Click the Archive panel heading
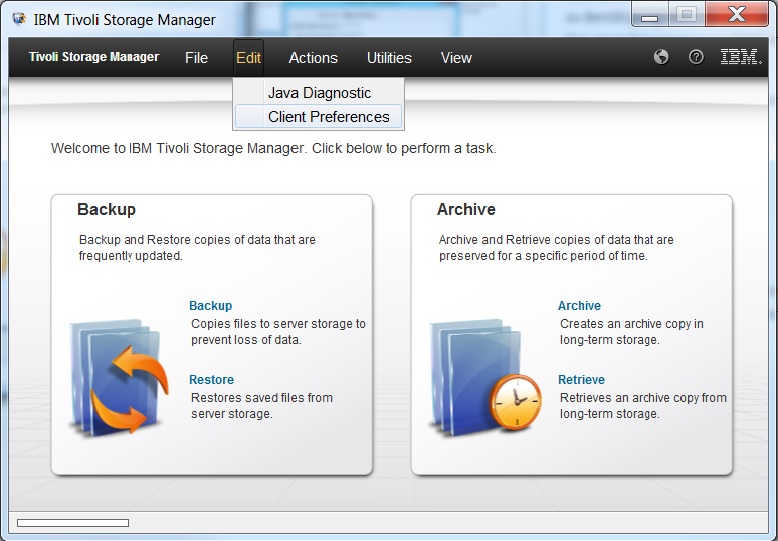 466,209
